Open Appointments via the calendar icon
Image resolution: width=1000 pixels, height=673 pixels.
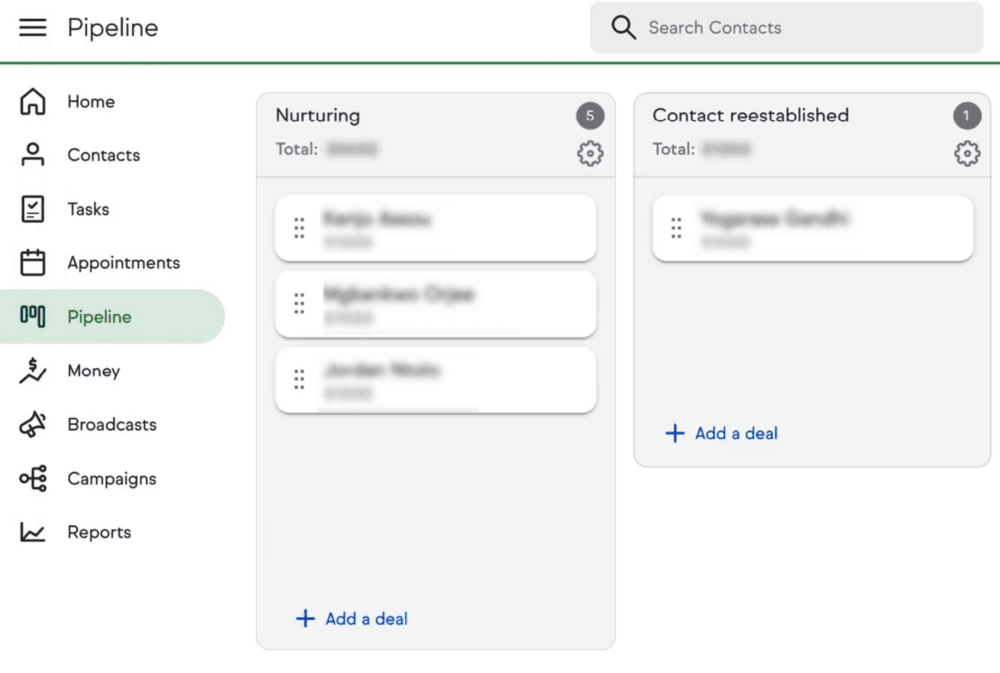pos(33,263)
